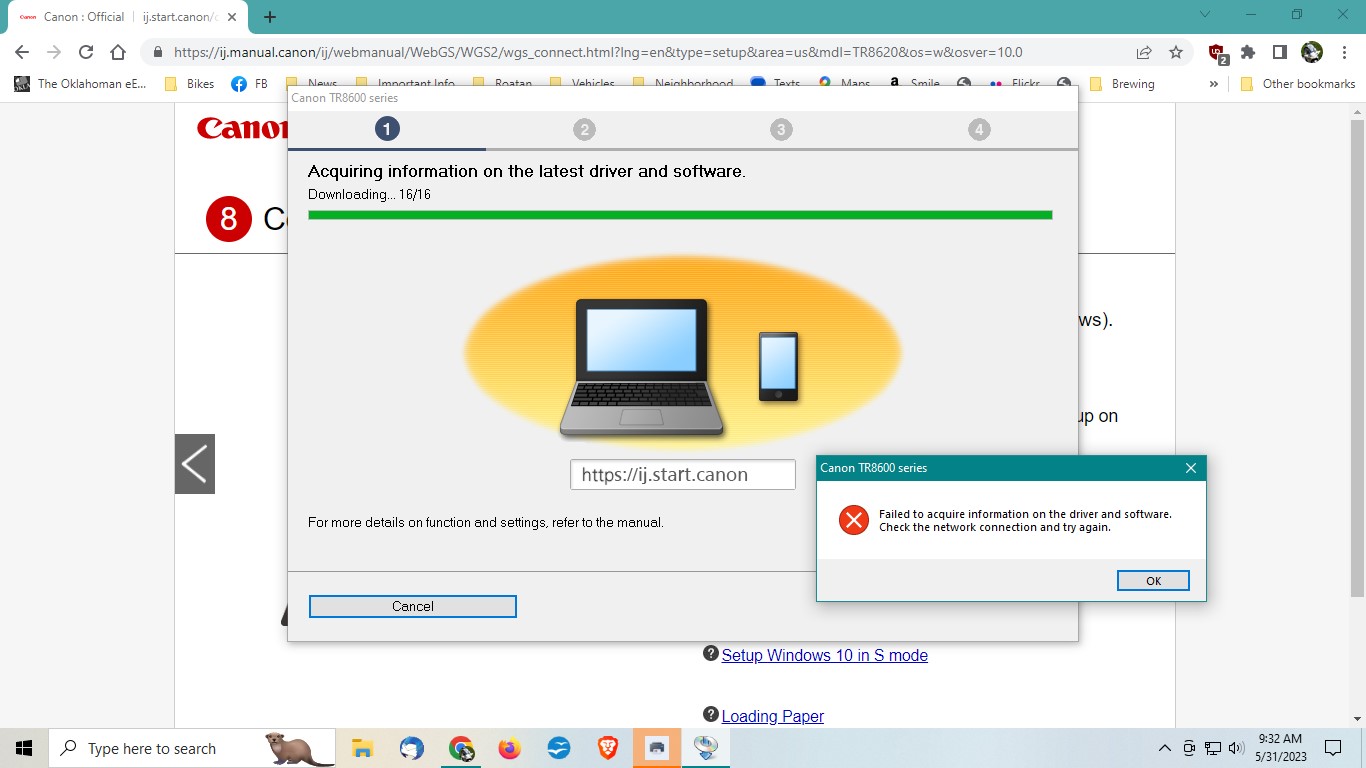Open the Chrome profile avatar
The width and height of the screenshot is (1366, 768).
coord(1312,52)
